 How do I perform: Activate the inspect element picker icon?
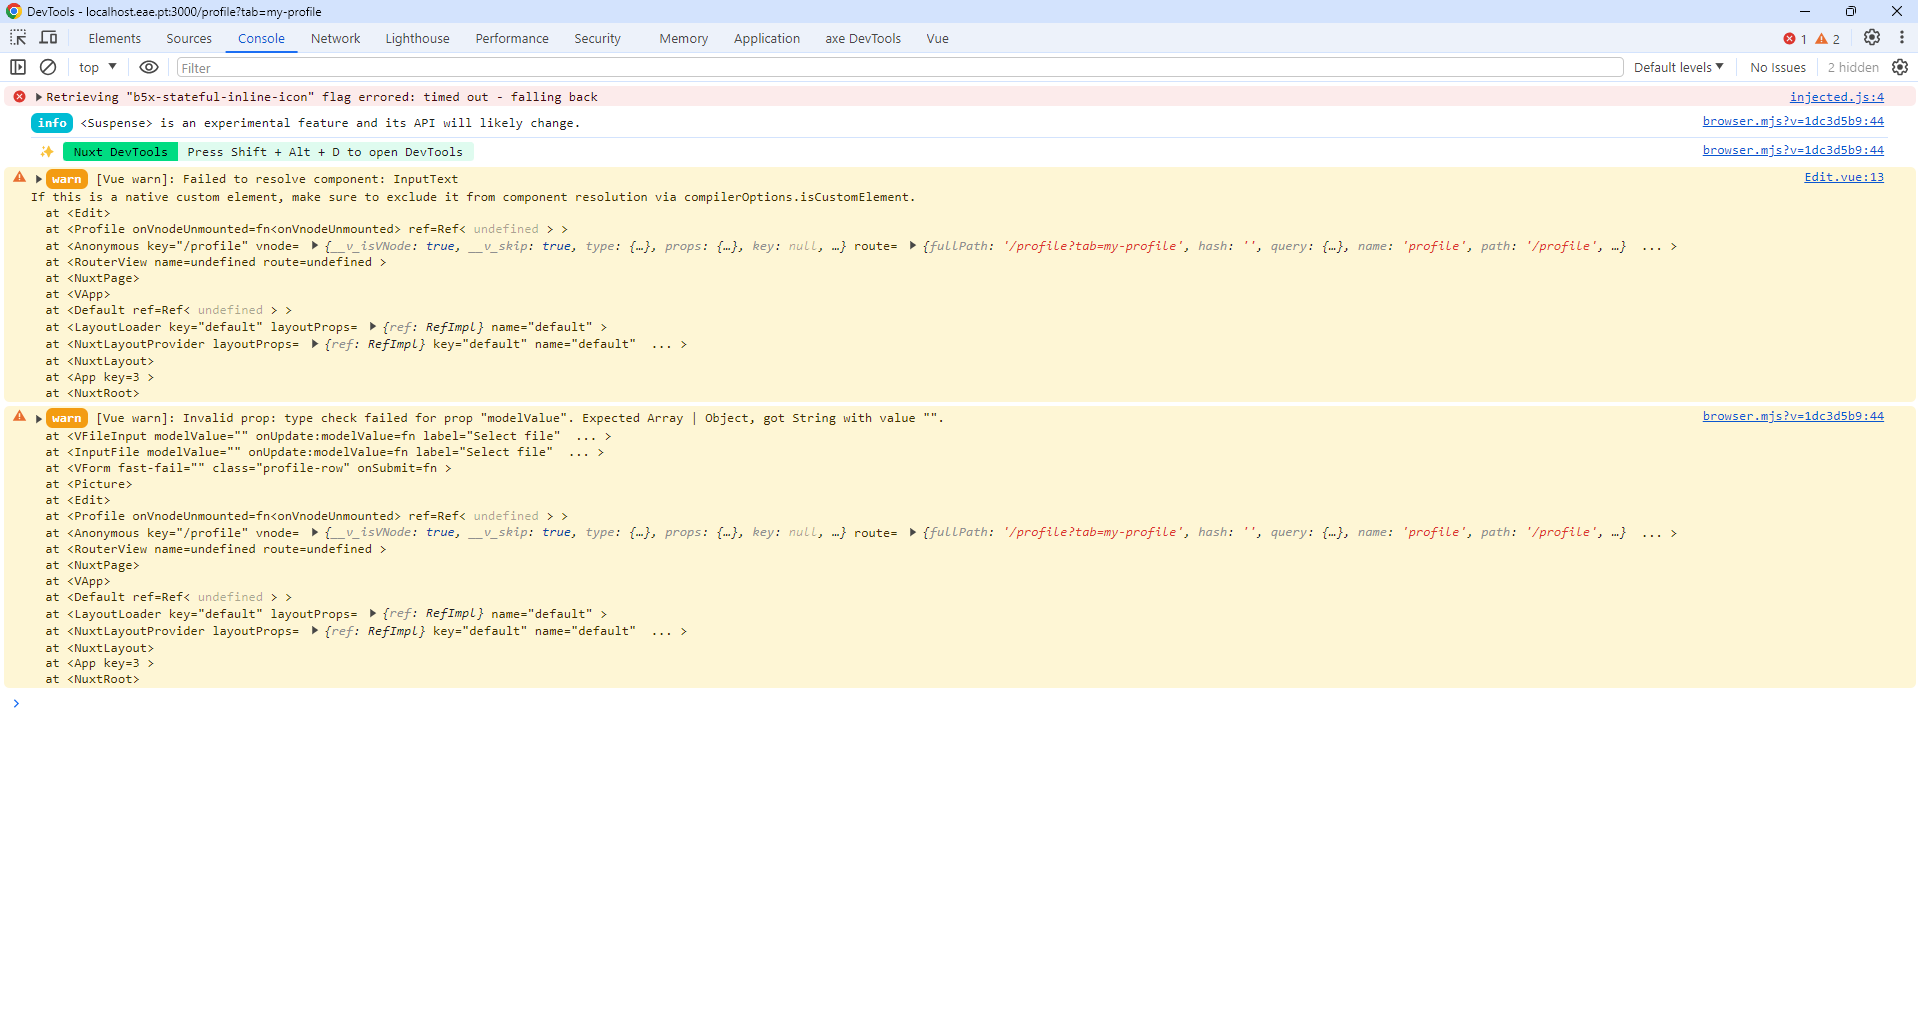18,38
